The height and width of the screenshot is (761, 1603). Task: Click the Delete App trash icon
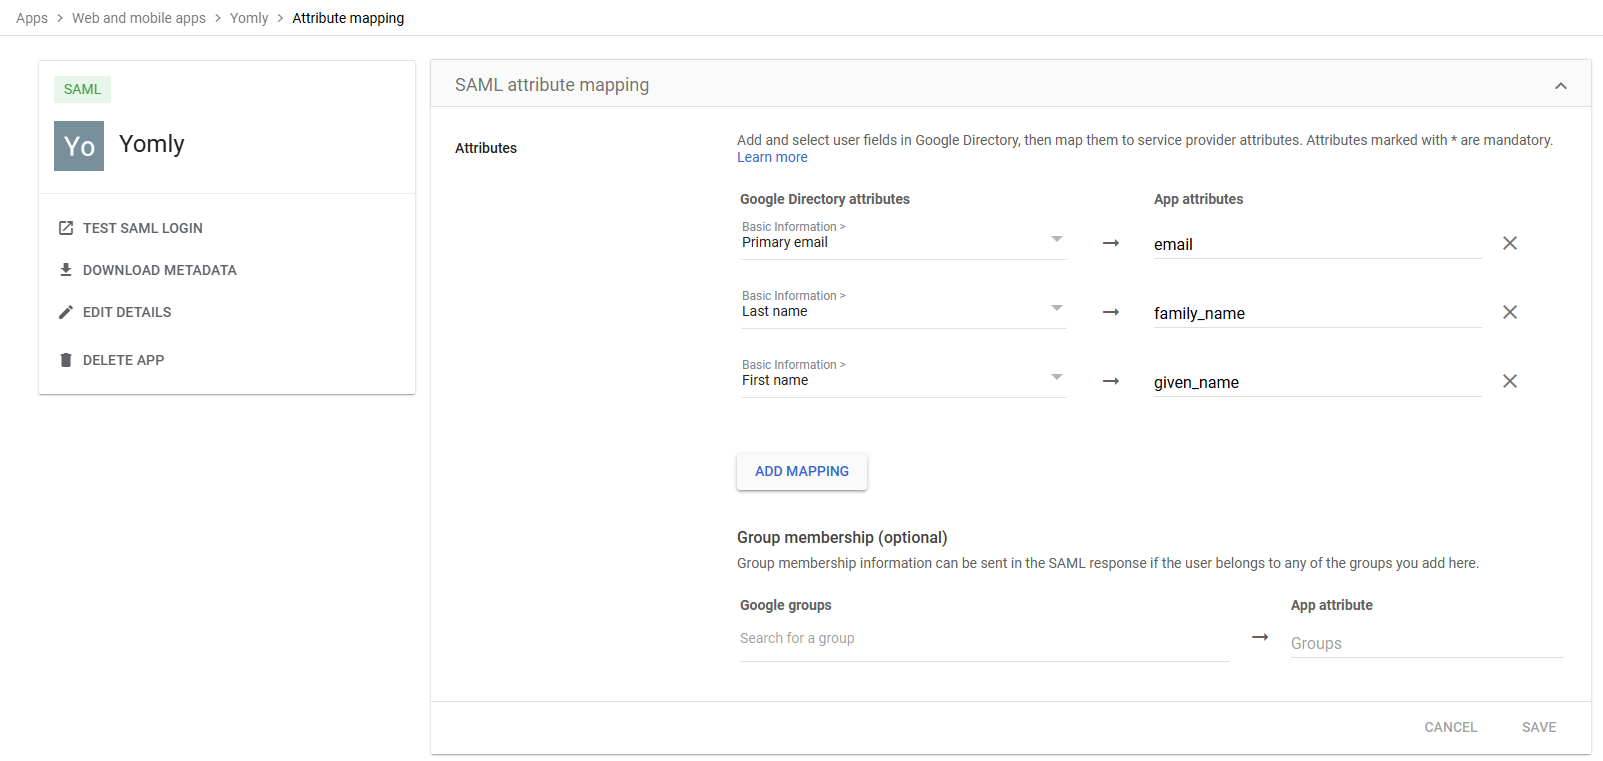click(x=66, y=360)
